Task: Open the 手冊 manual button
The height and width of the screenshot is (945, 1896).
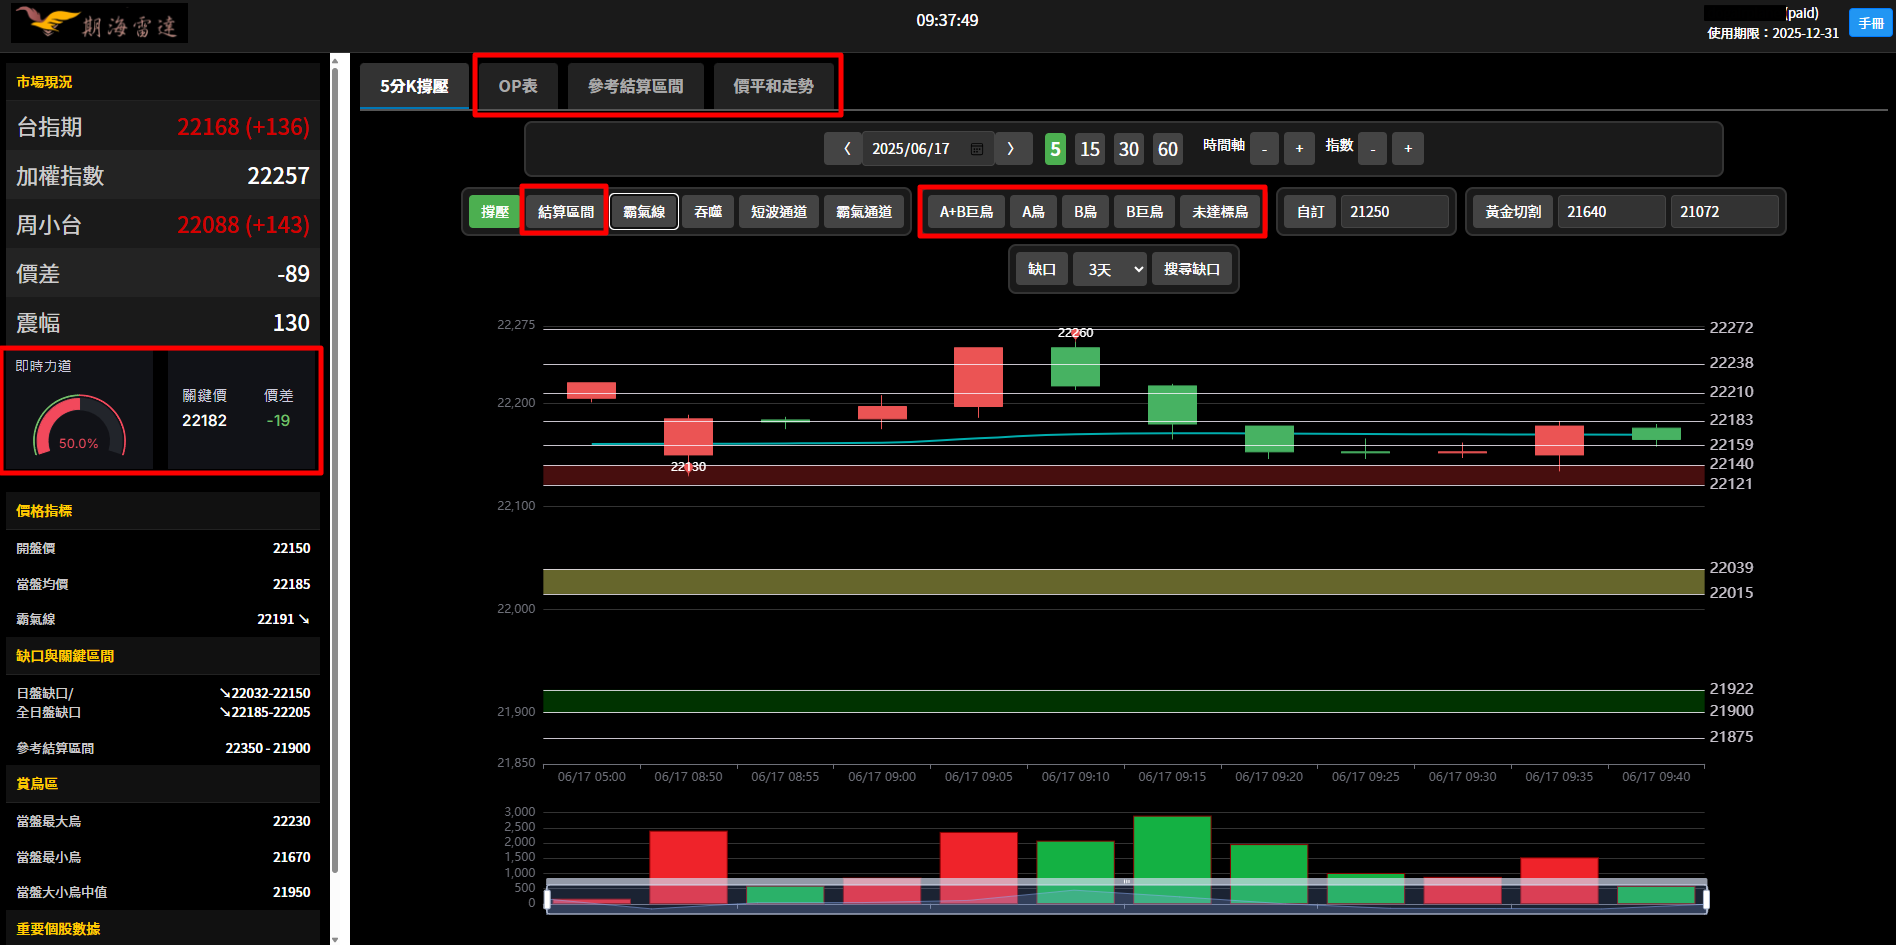Action: (x=1870, y=23)
